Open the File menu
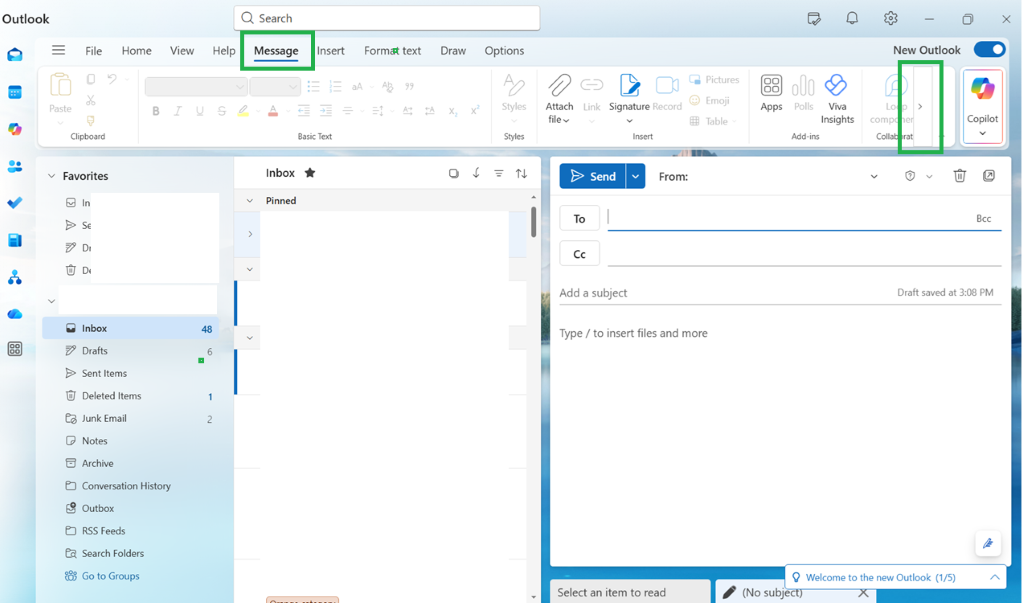Viewport: 1024px width, 603px height. click(93, 50)
